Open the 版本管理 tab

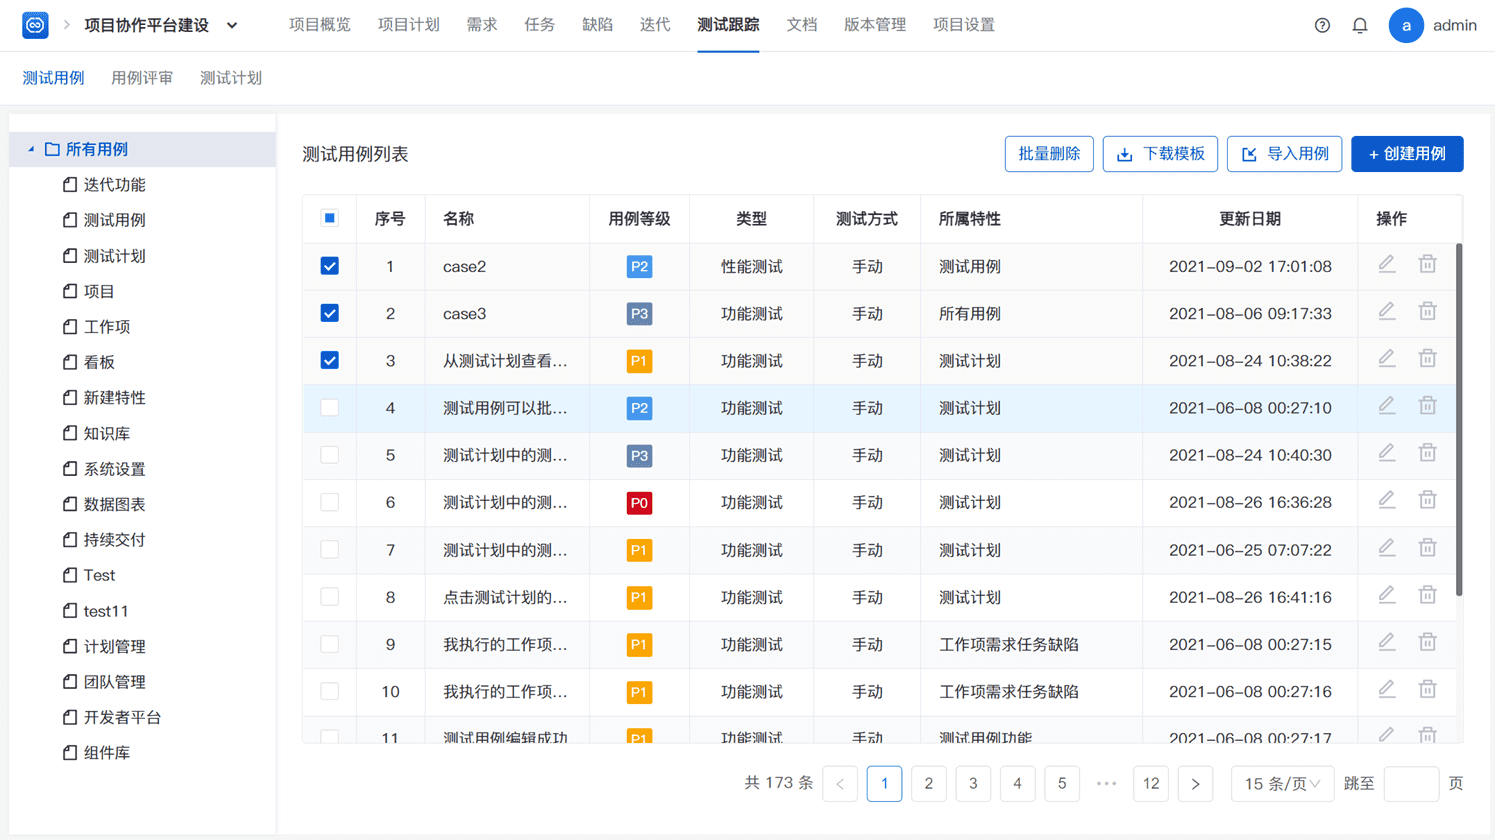[x=875, y=25]
